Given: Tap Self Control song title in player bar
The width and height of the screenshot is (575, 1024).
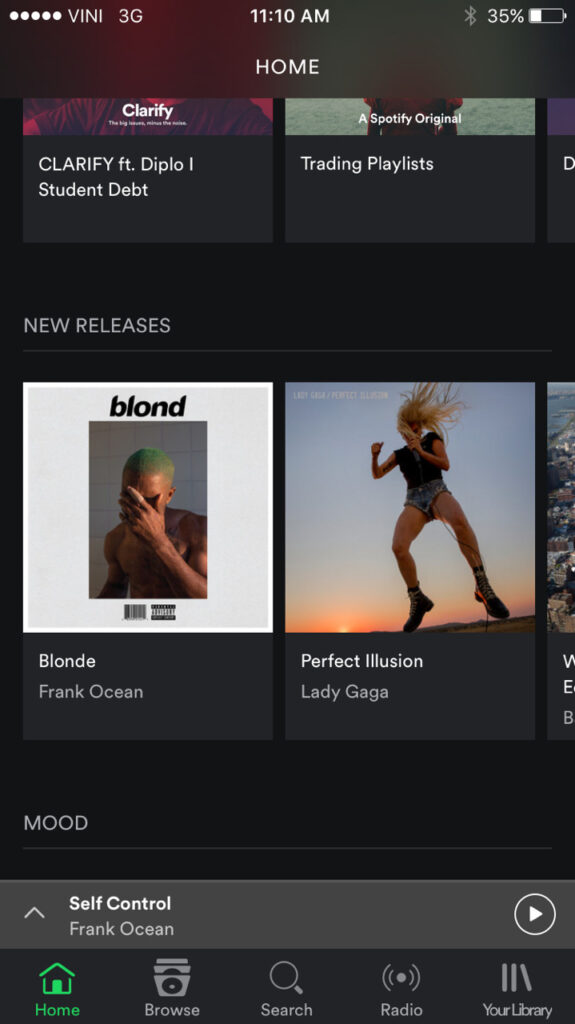Looking at the screenshot, I should [x=120, y=903].
